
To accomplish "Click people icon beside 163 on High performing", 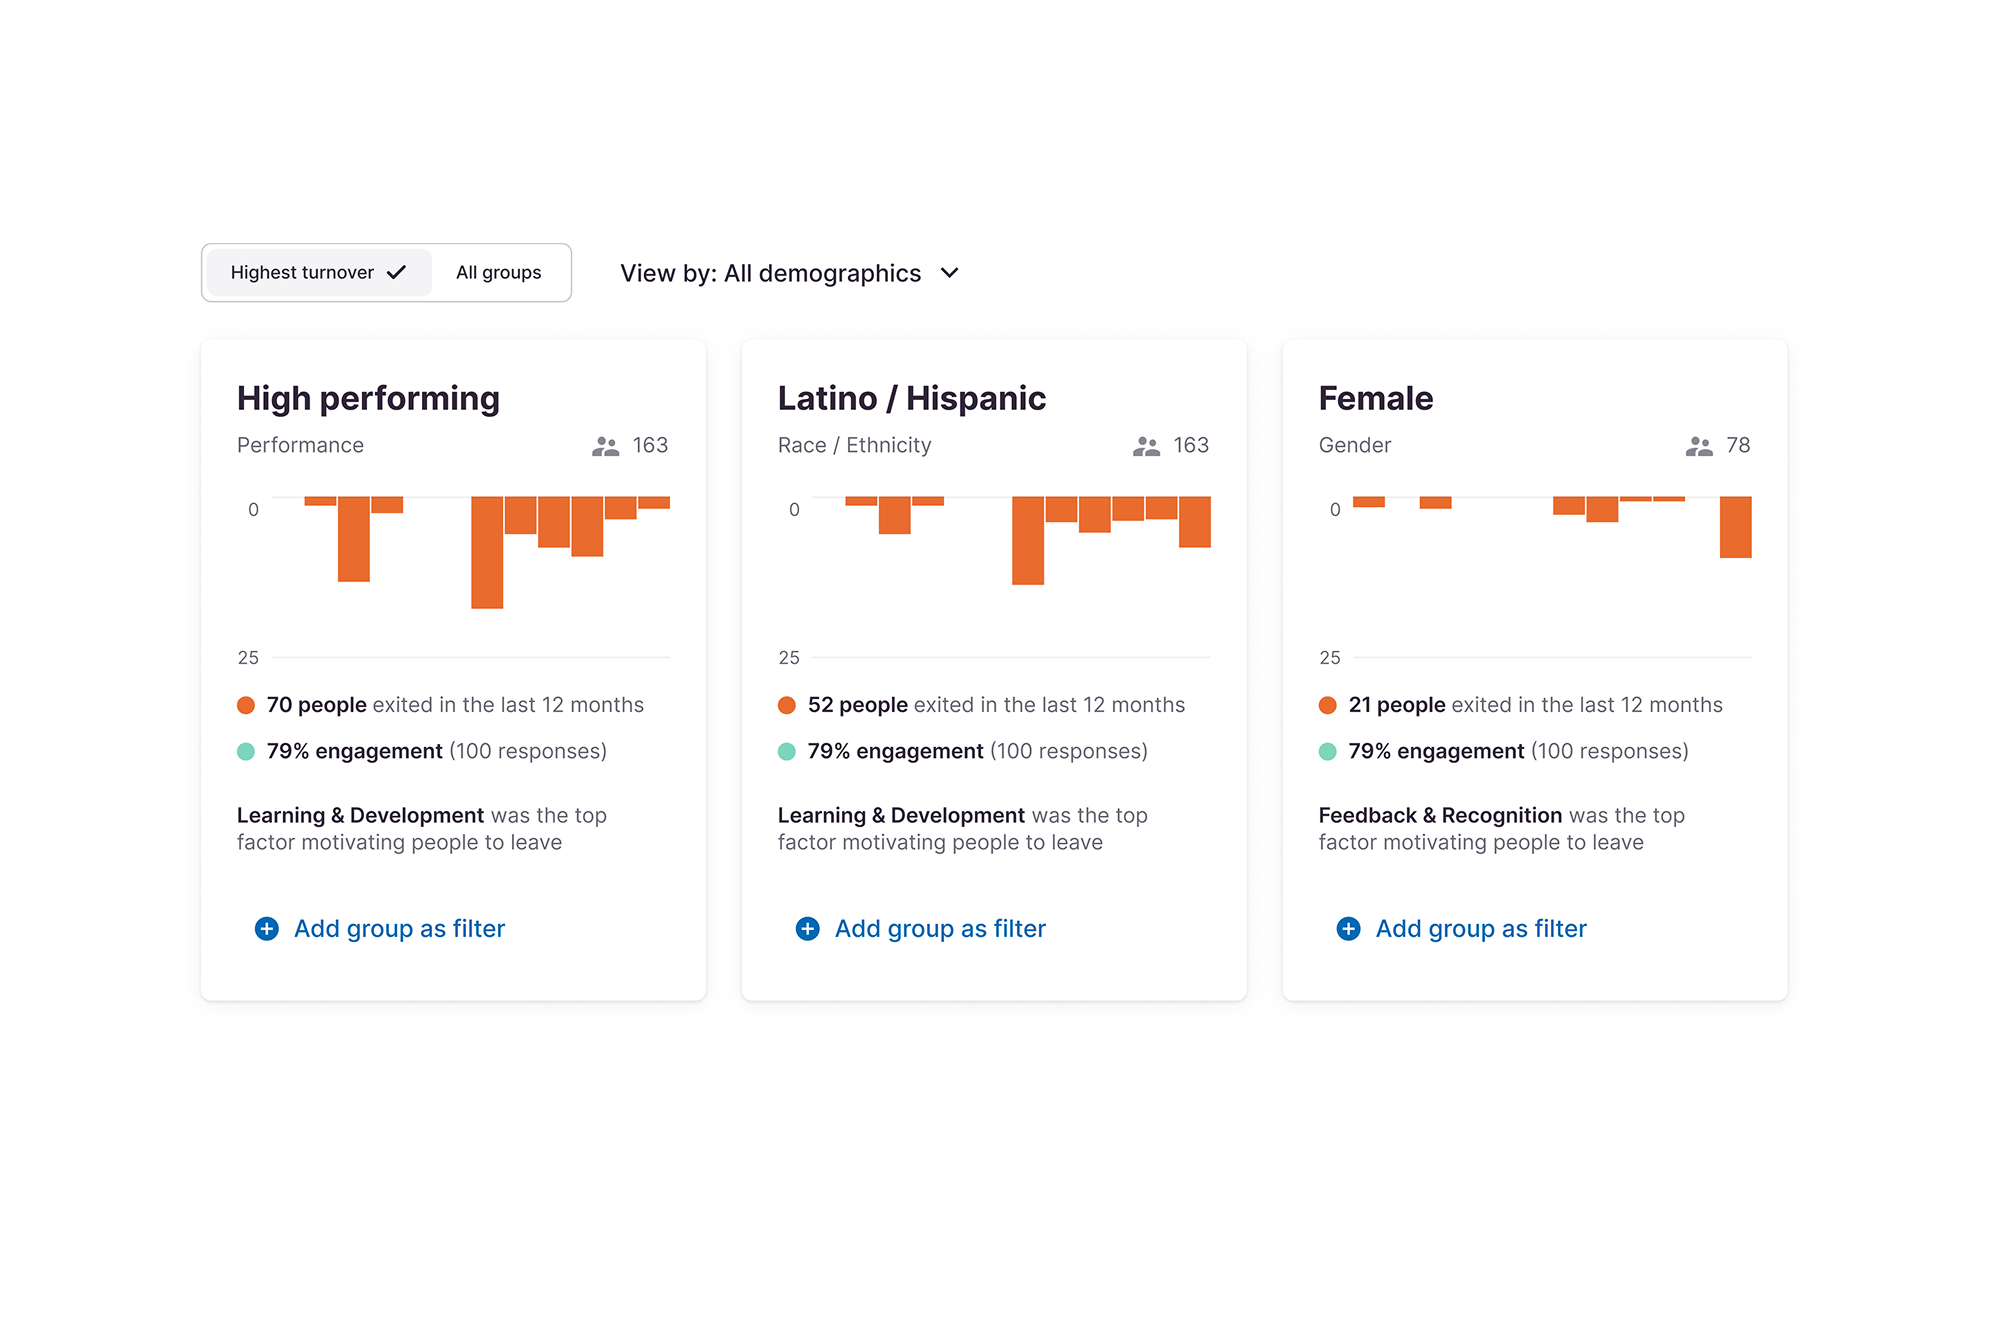I will point(605,446).
